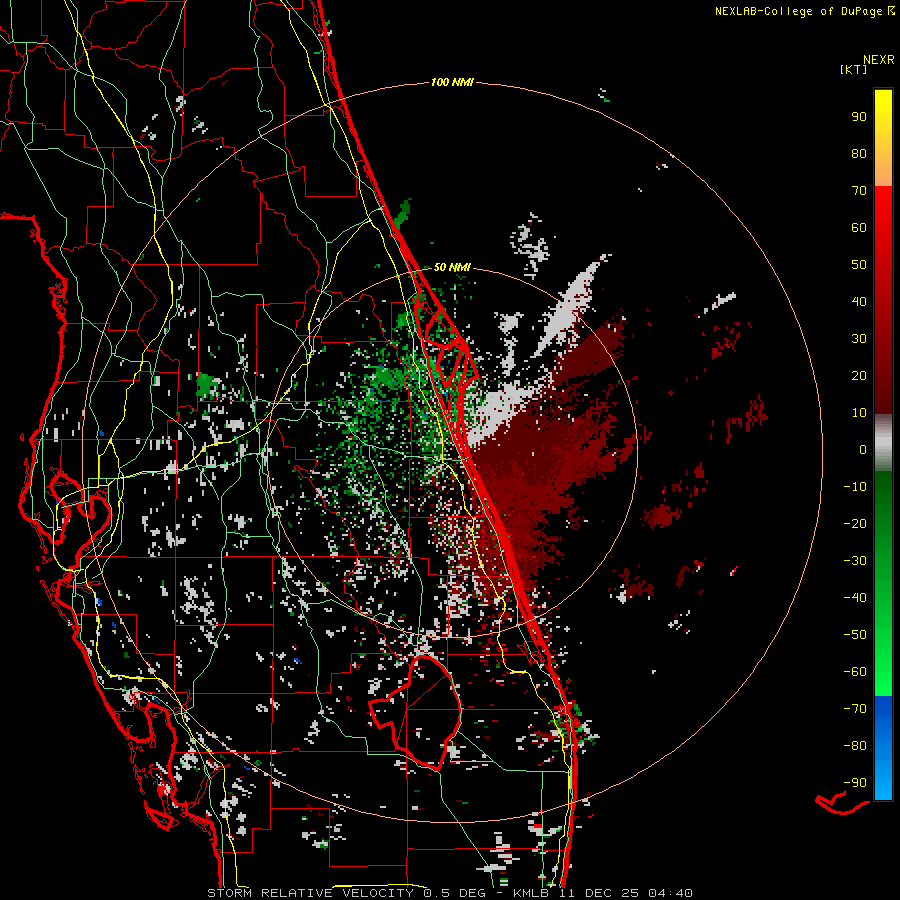Click the bottom caption starting STORM RELATIVE VELOCITY

(450, 893)
